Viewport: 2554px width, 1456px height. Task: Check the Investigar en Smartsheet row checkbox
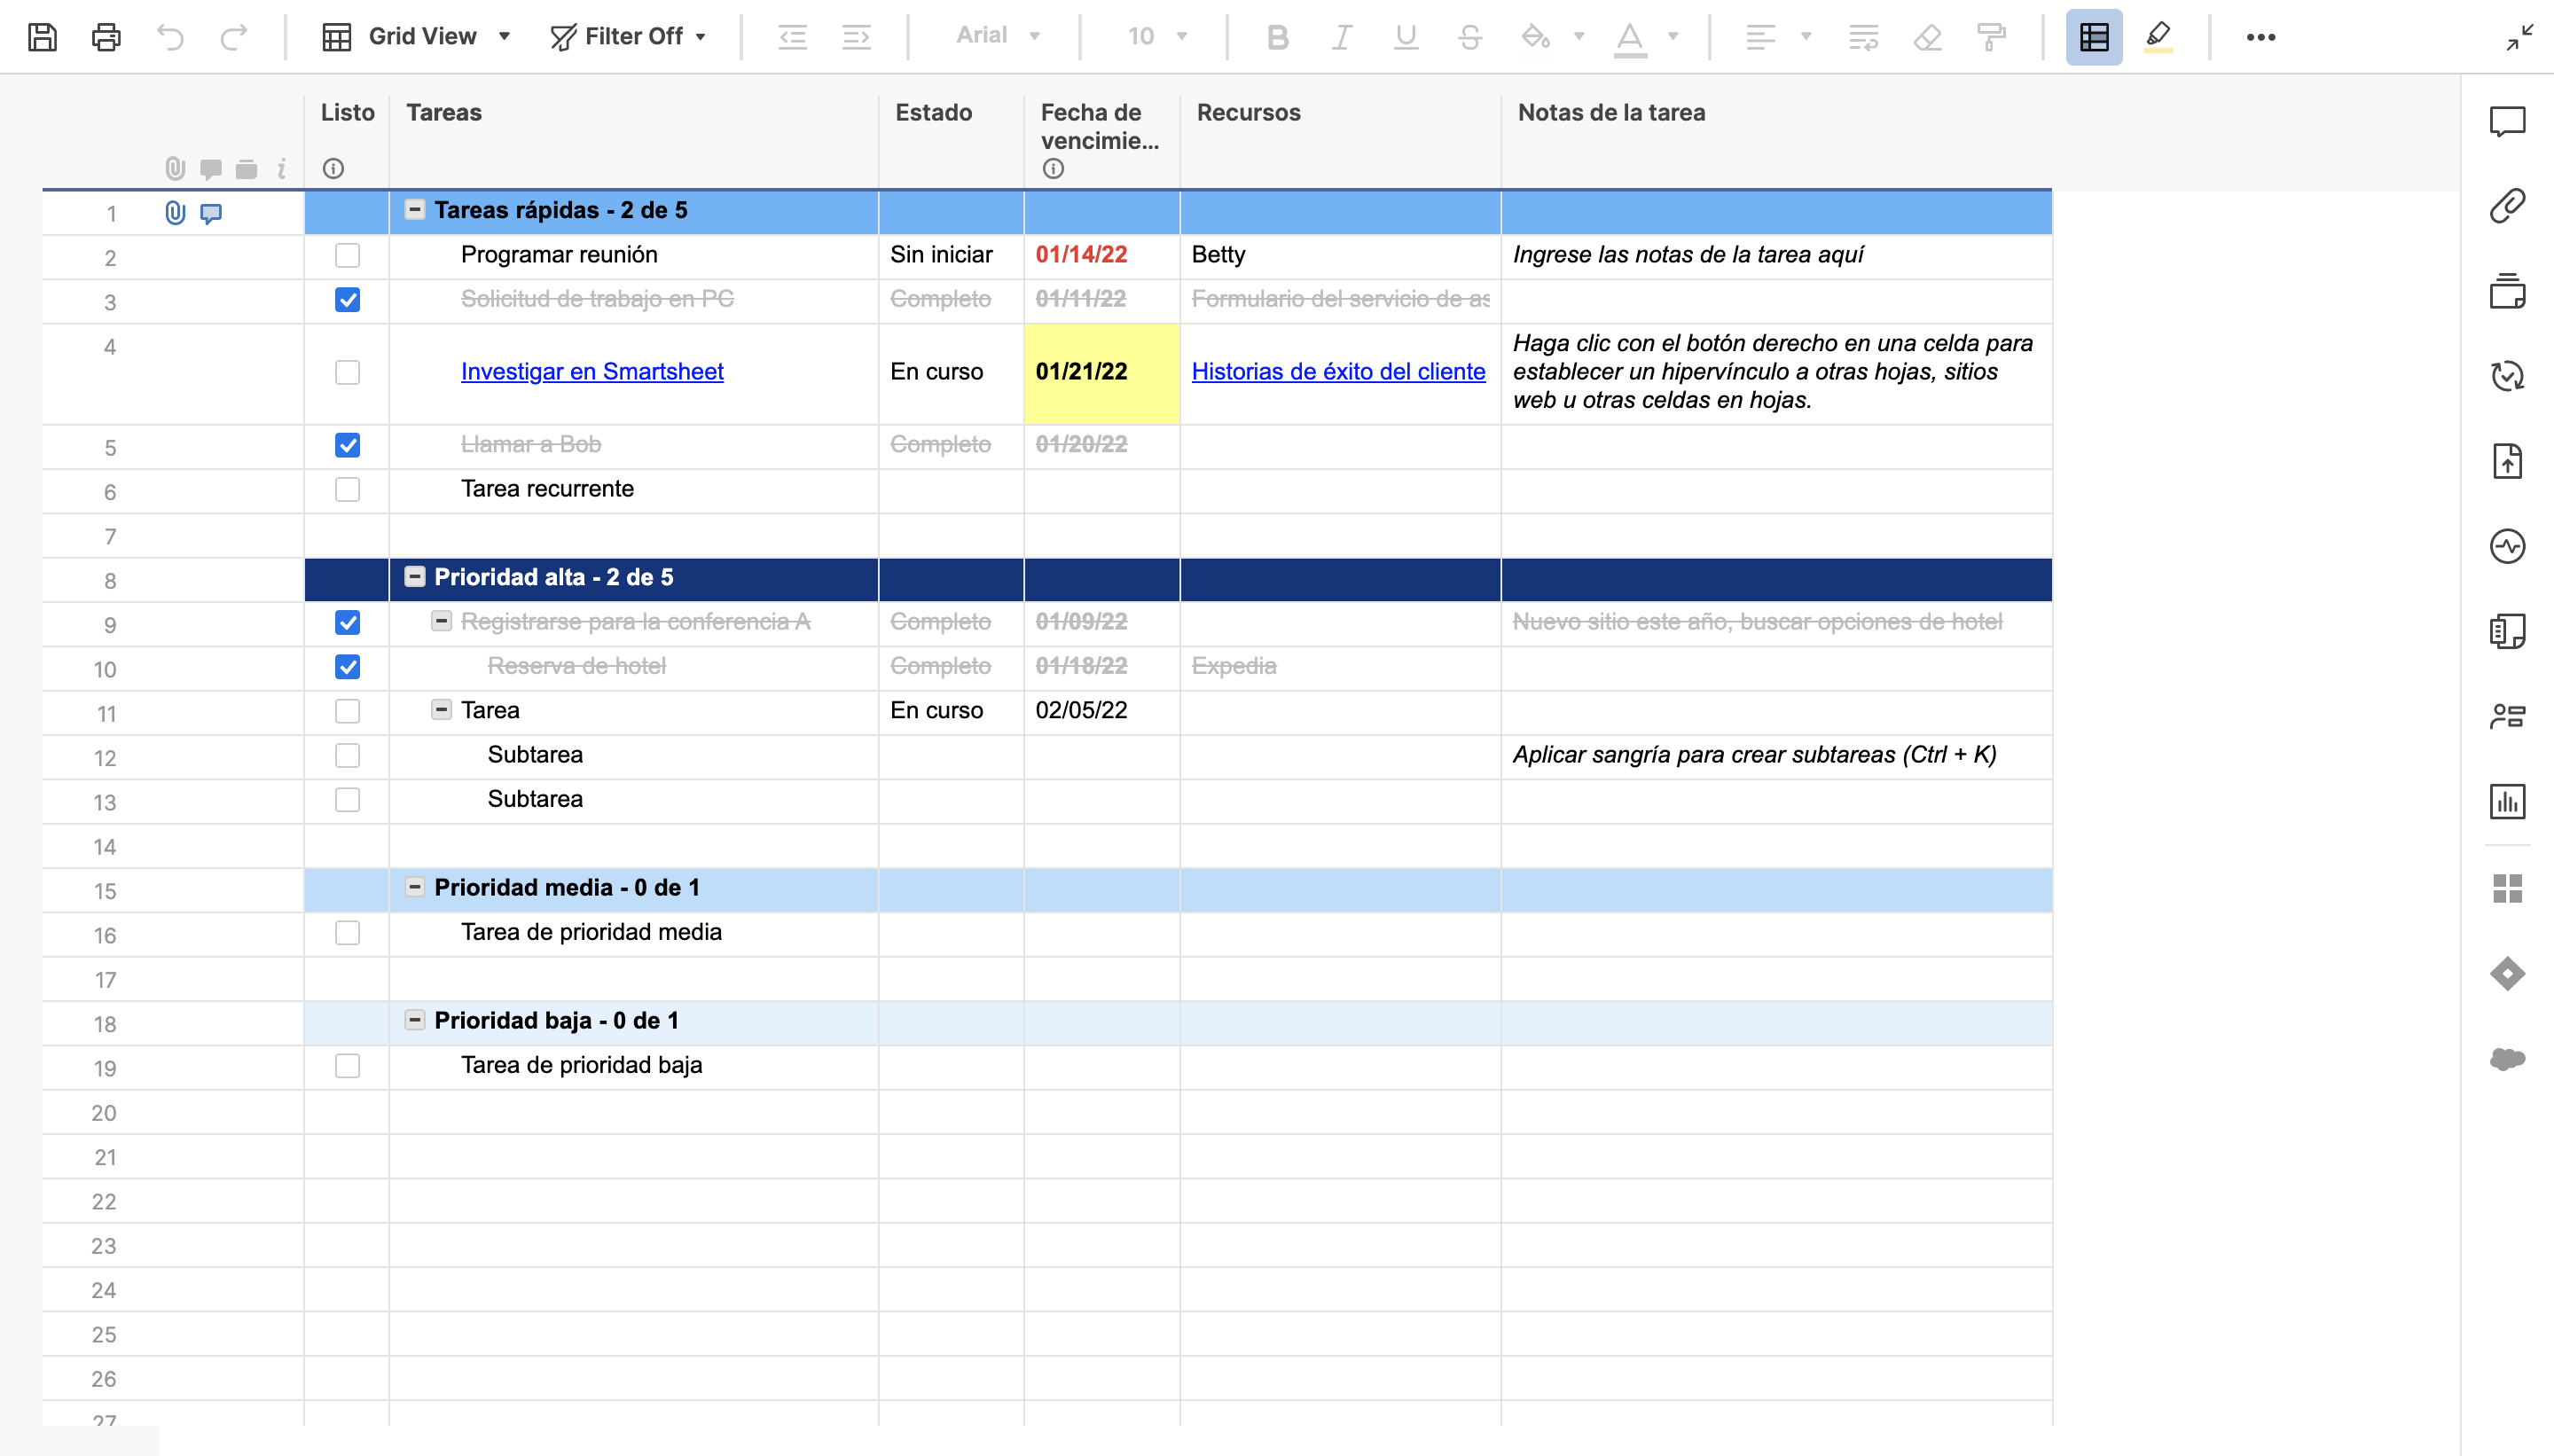(x=347, y=372)
